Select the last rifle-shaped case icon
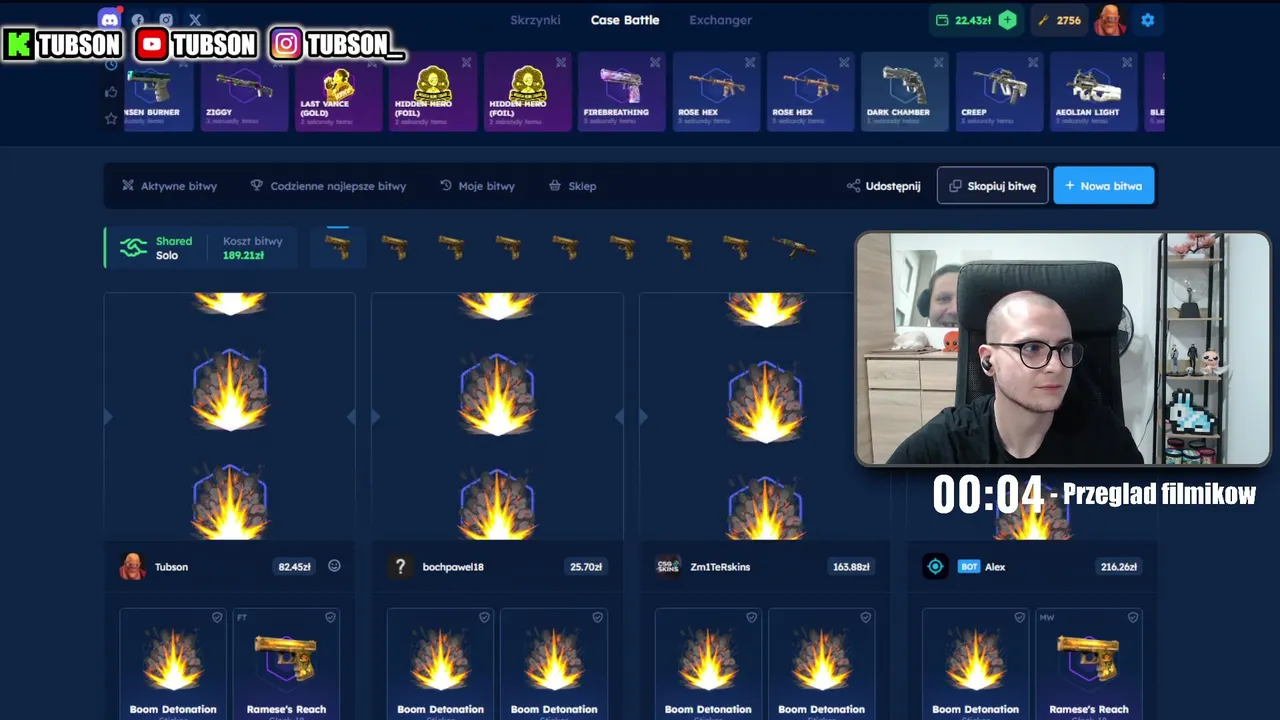Screen dimensions: 1280x720 (x=794, y=247)
